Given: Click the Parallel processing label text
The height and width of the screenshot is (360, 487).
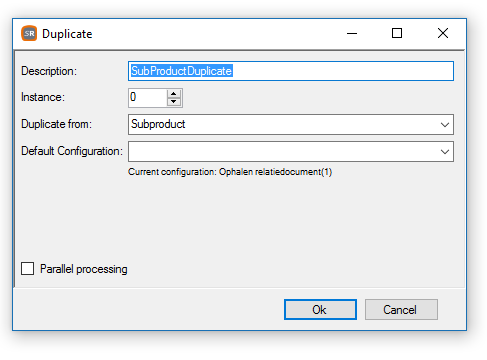Looking at the screenshot, I should 84,269.
